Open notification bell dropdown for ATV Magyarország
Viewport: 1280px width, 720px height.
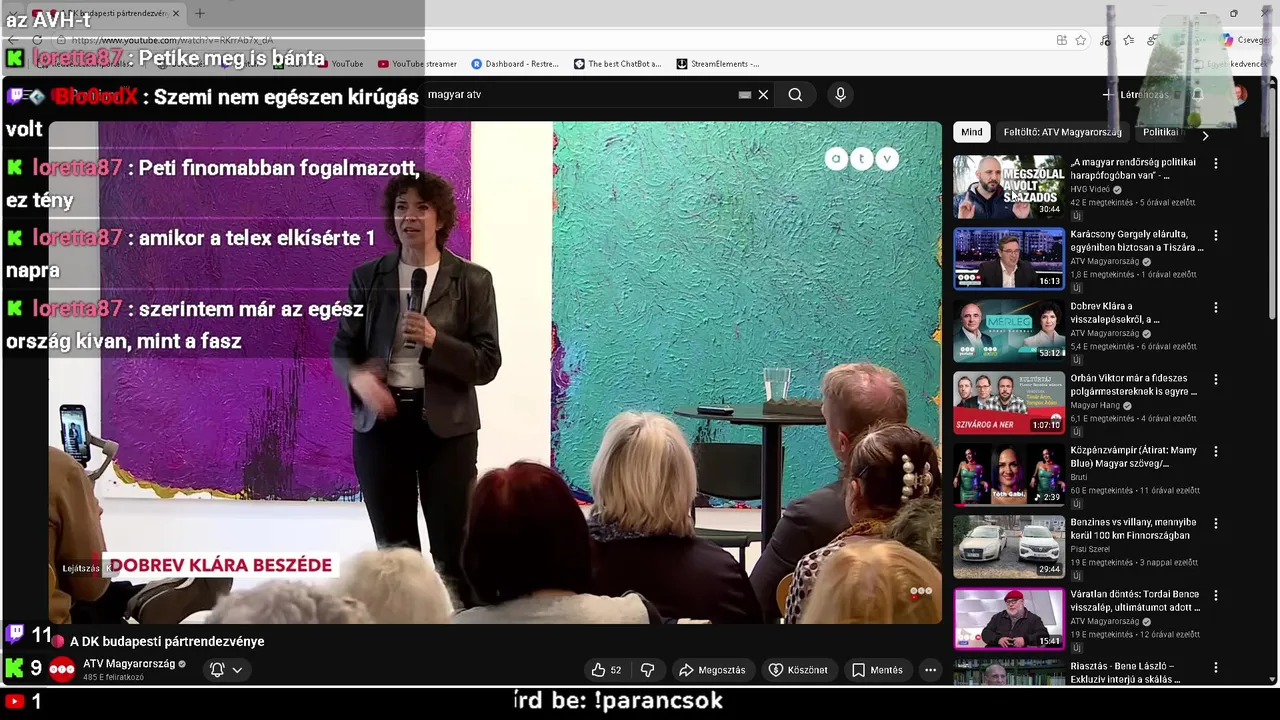tap(226, 670)
